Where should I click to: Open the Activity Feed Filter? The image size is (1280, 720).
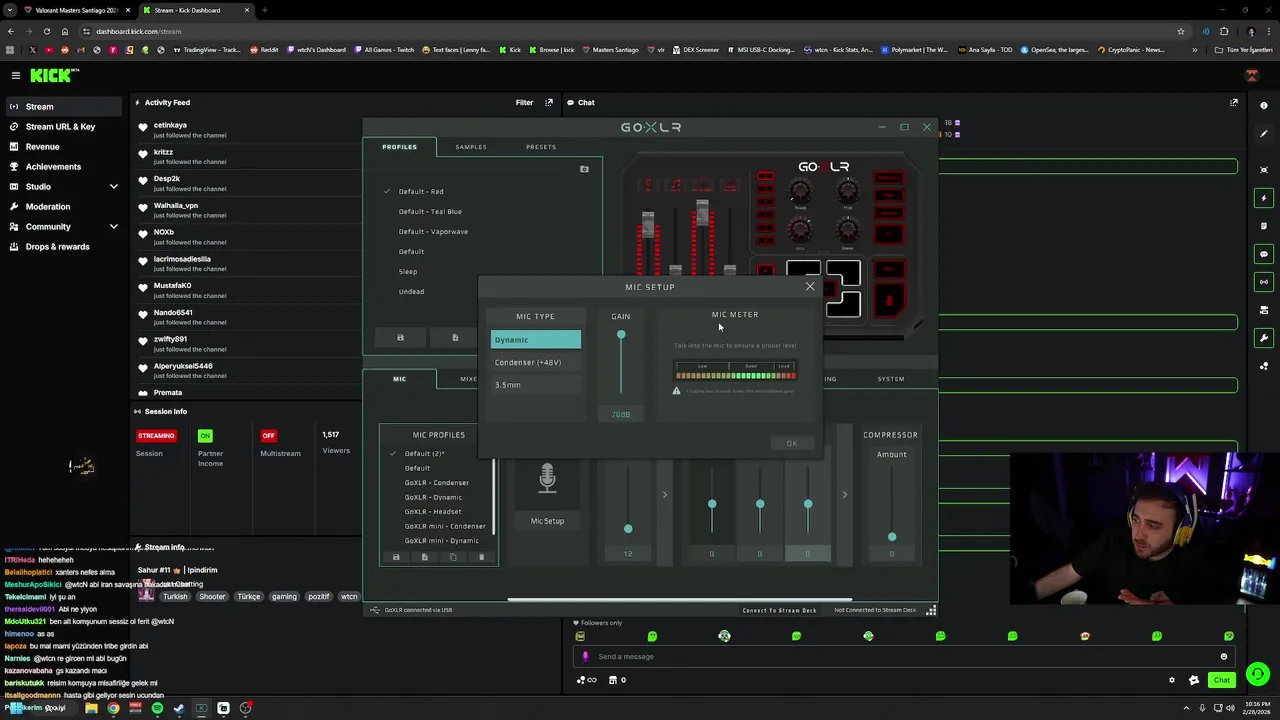524,102
